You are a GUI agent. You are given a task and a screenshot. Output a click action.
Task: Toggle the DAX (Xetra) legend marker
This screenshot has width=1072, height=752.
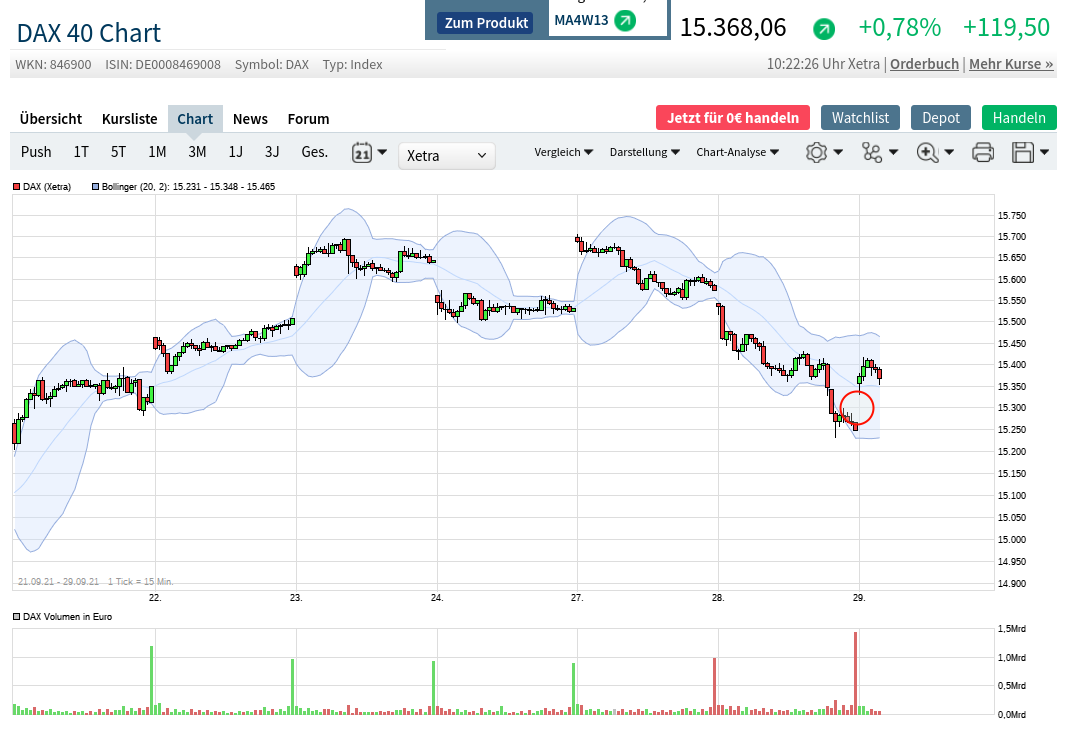tap(17, 187)
